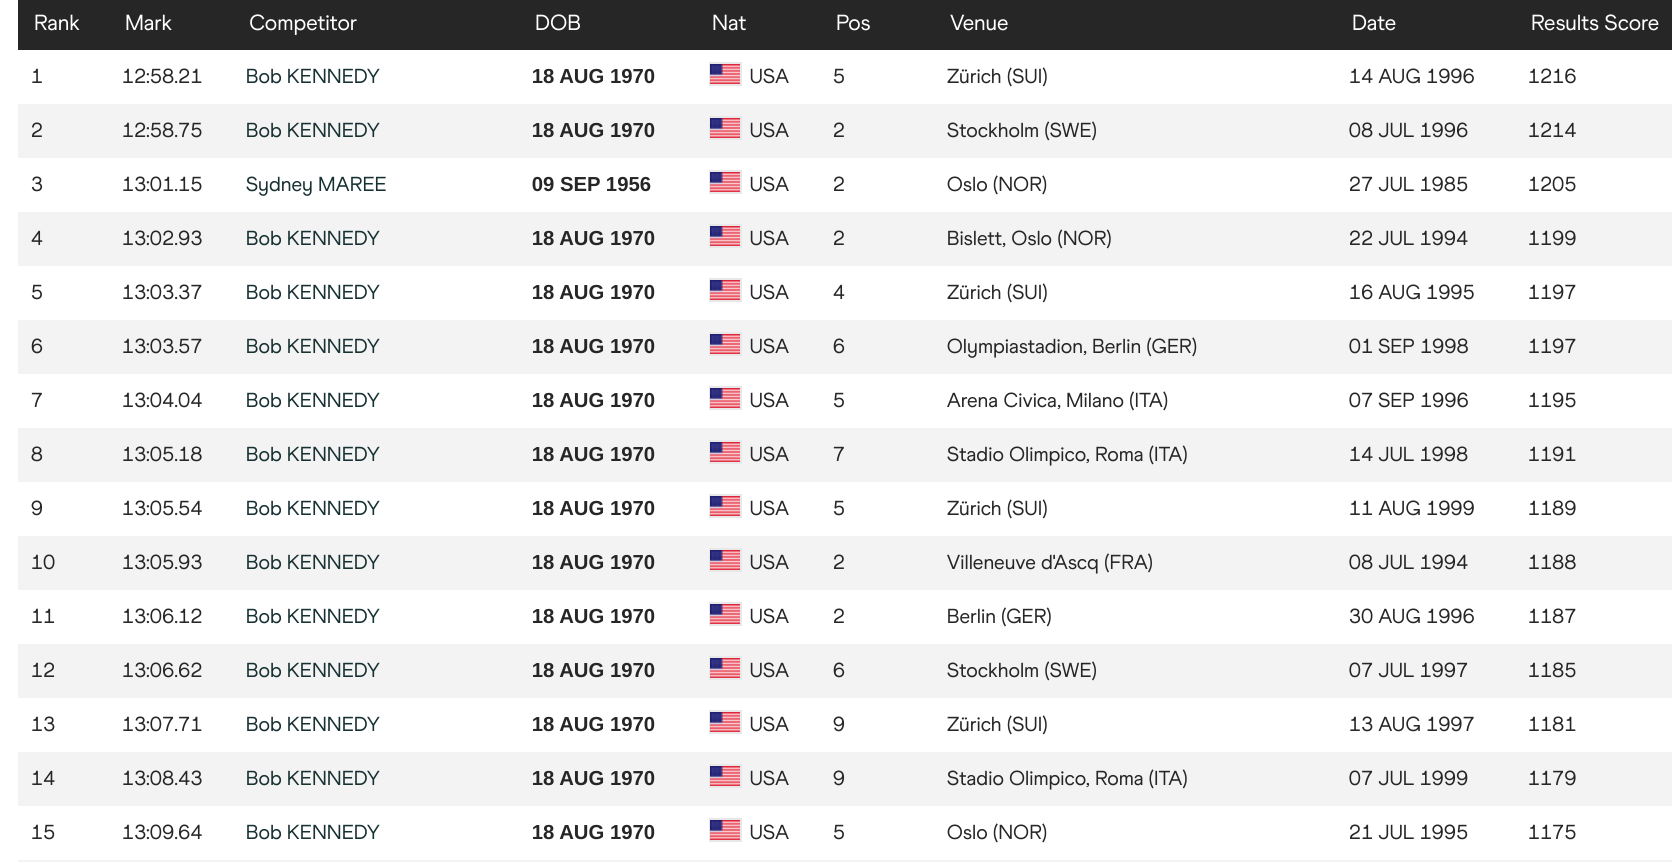Open Sydney MAREE's competitor profile

(x=316, y=184)
